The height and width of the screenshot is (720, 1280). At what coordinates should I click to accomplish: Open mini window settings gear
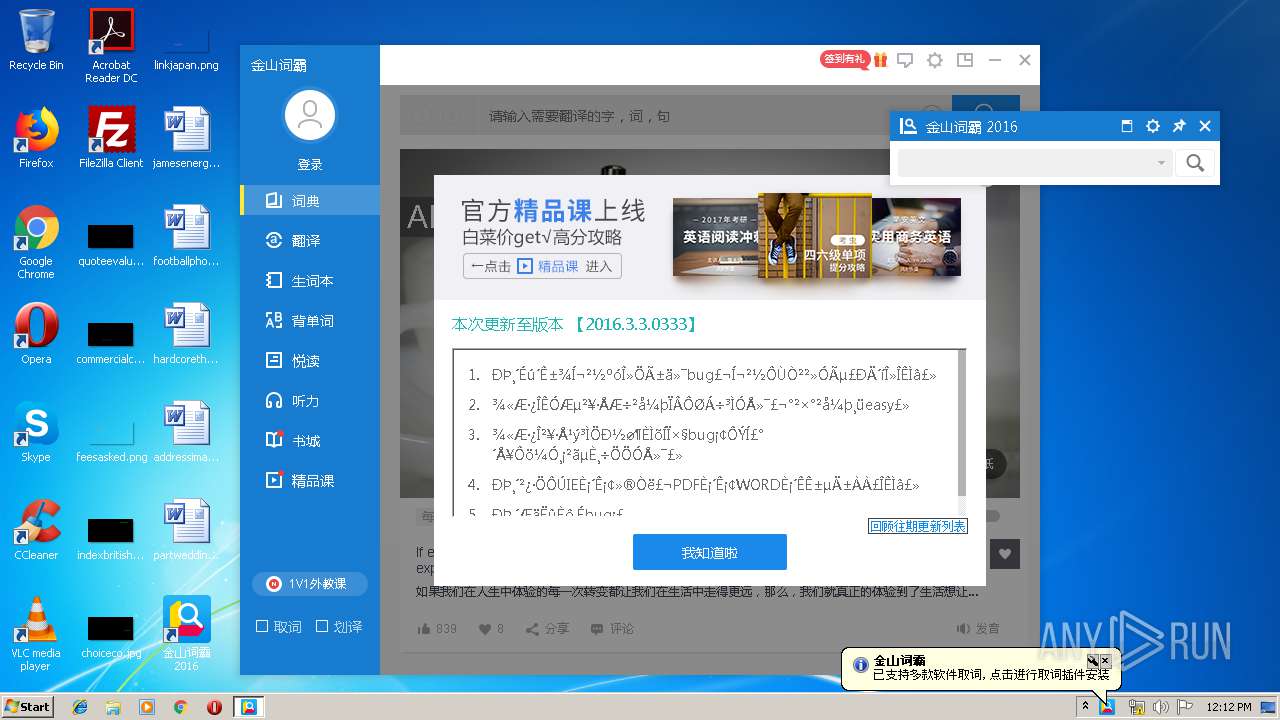pyautogui.click(x=1153, y=126)
